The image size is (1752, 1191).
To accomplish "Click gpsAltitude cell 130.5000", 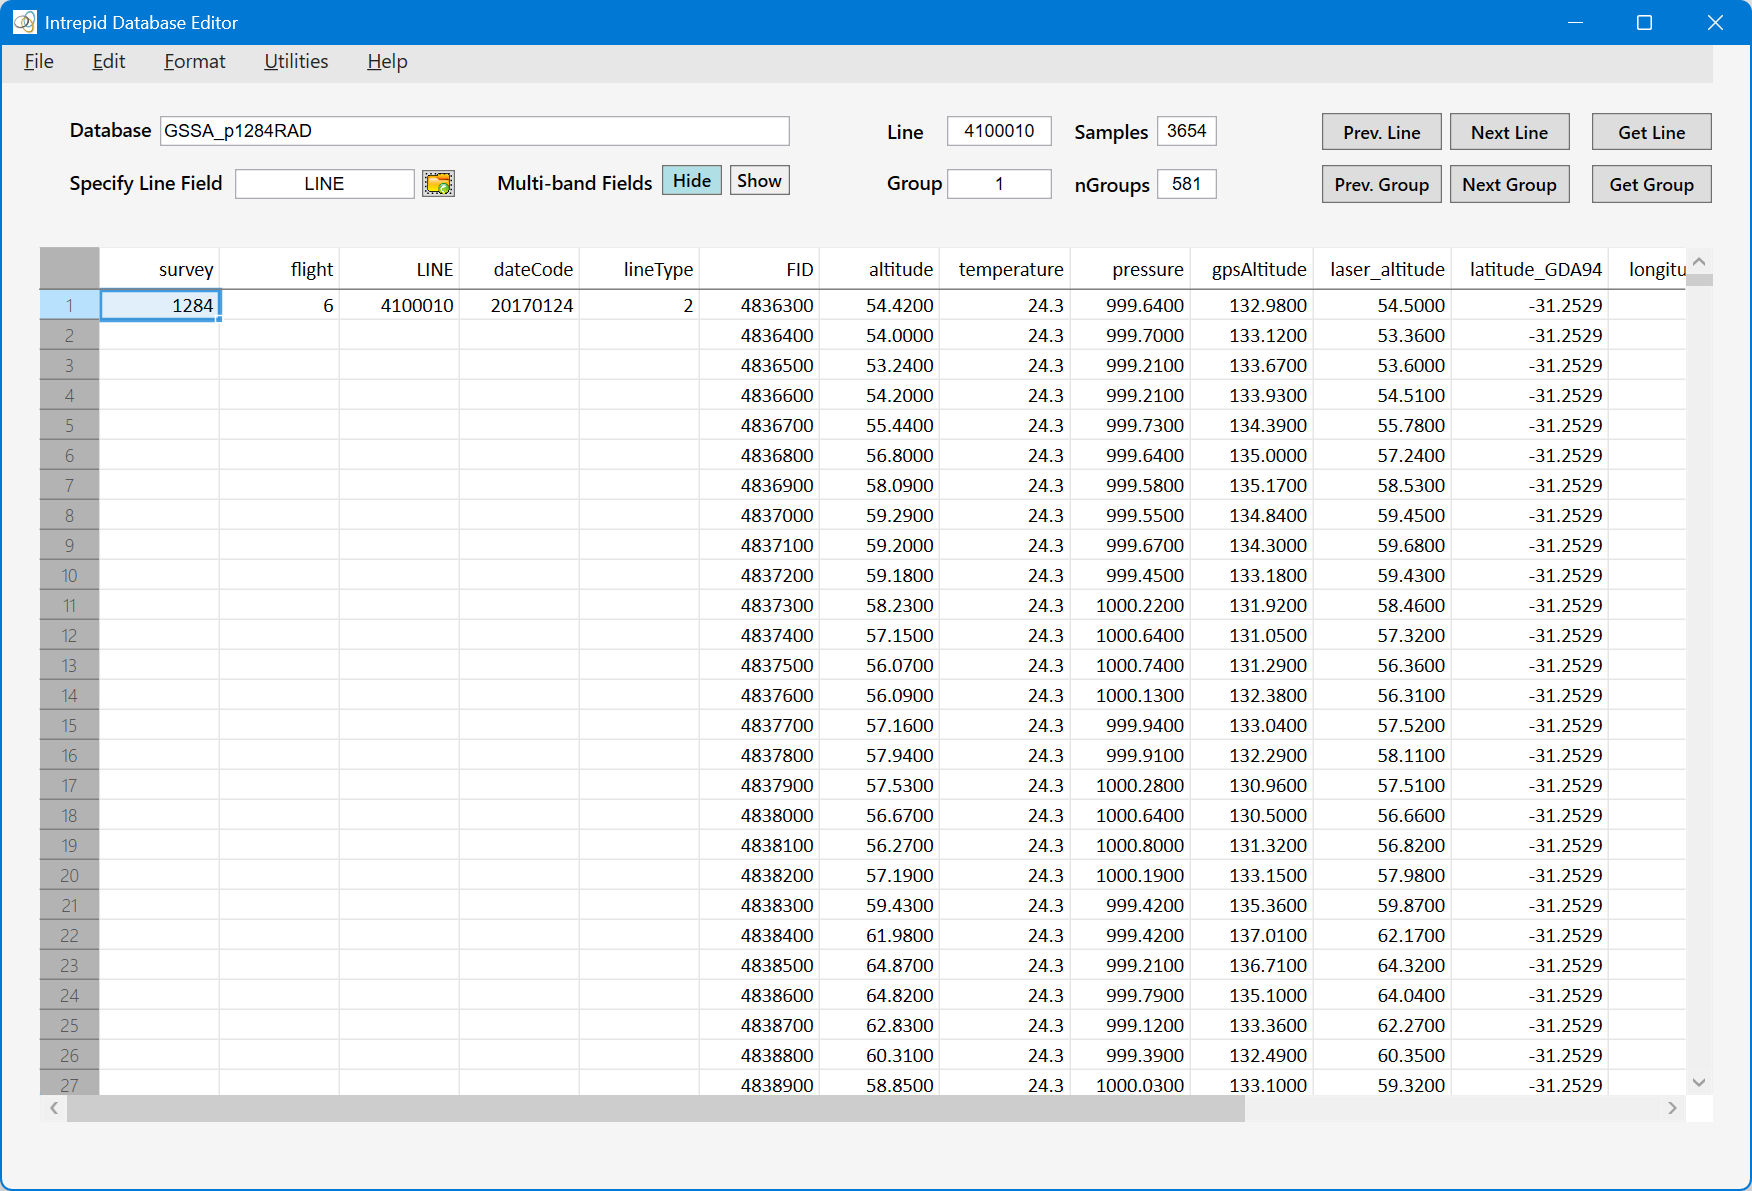I will 1252,815.
